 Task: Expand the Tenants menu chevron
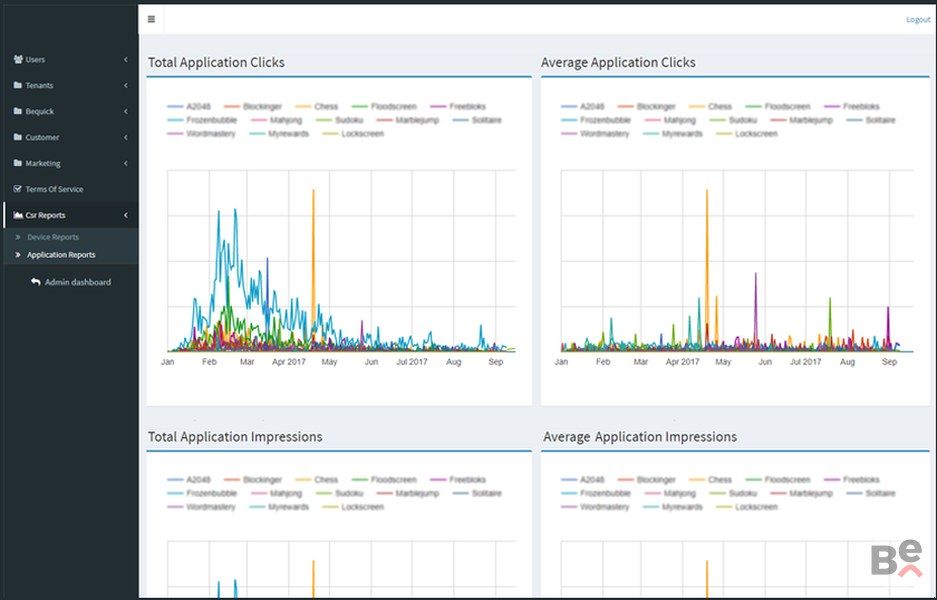click(x=125, y=85)
